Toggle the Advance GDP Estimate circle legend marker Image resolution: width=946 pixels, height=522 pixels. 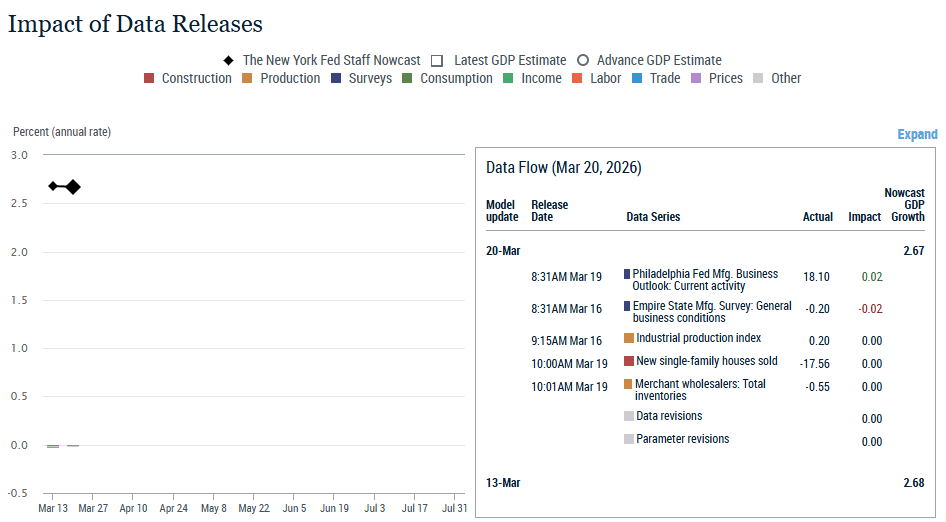pos(583,61)
